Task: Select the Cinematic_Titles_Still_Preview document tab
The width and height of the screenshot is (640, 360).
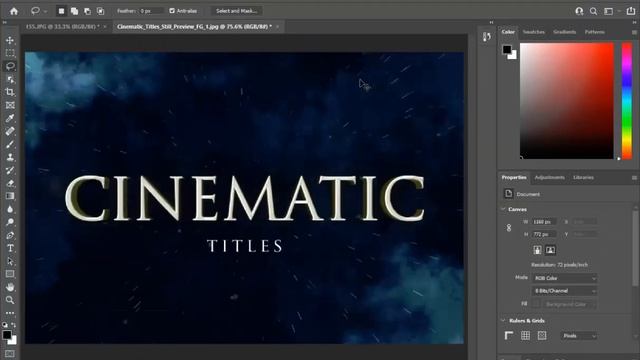Action: (194, 27)
